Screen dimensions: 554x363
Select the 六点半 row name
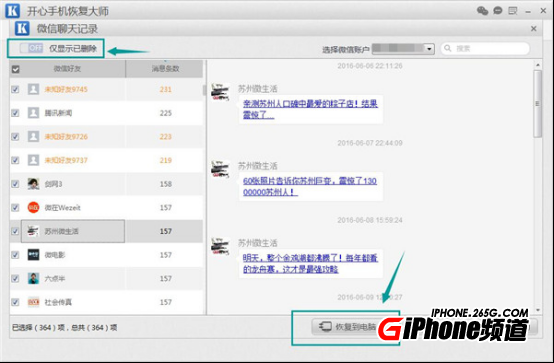[x=55, y=279]
